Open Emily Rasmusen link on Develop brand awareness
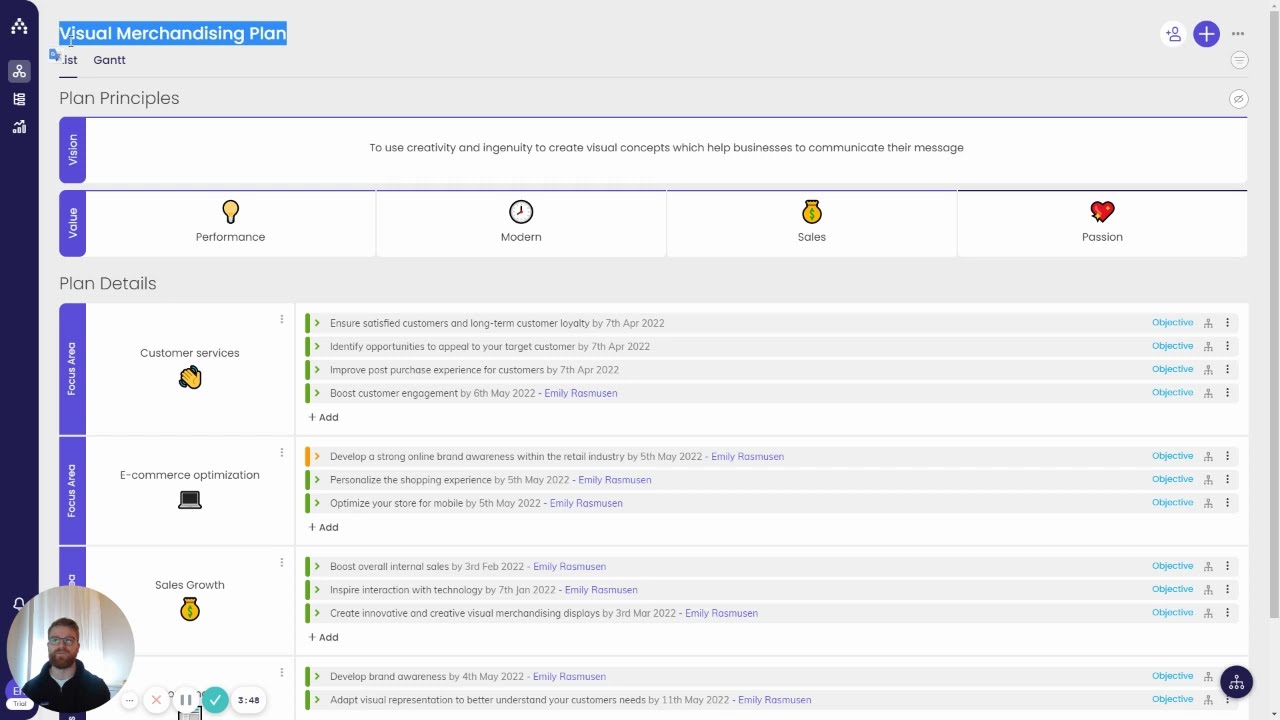1280x720 pixels. click(x=568, y=677)
